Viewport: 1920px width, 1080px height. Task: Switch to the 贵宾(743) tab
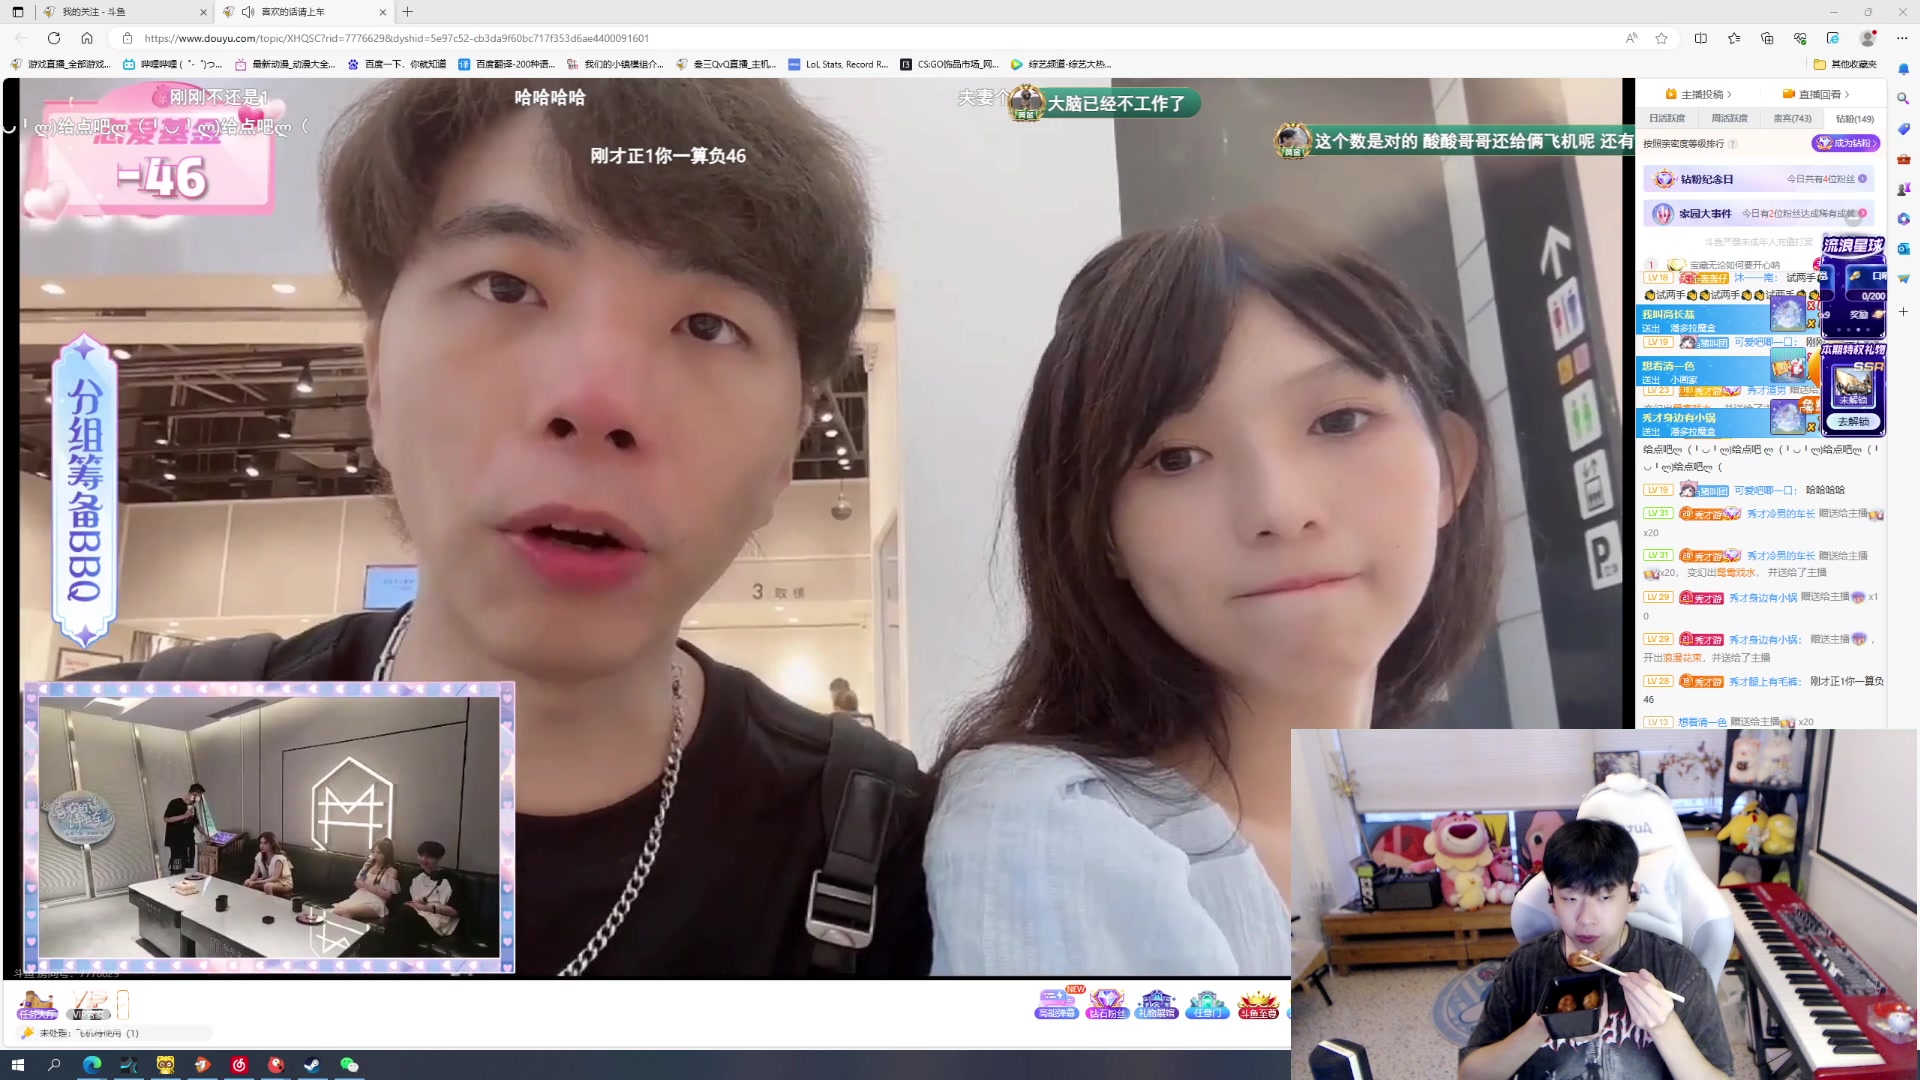point(1792,118)
